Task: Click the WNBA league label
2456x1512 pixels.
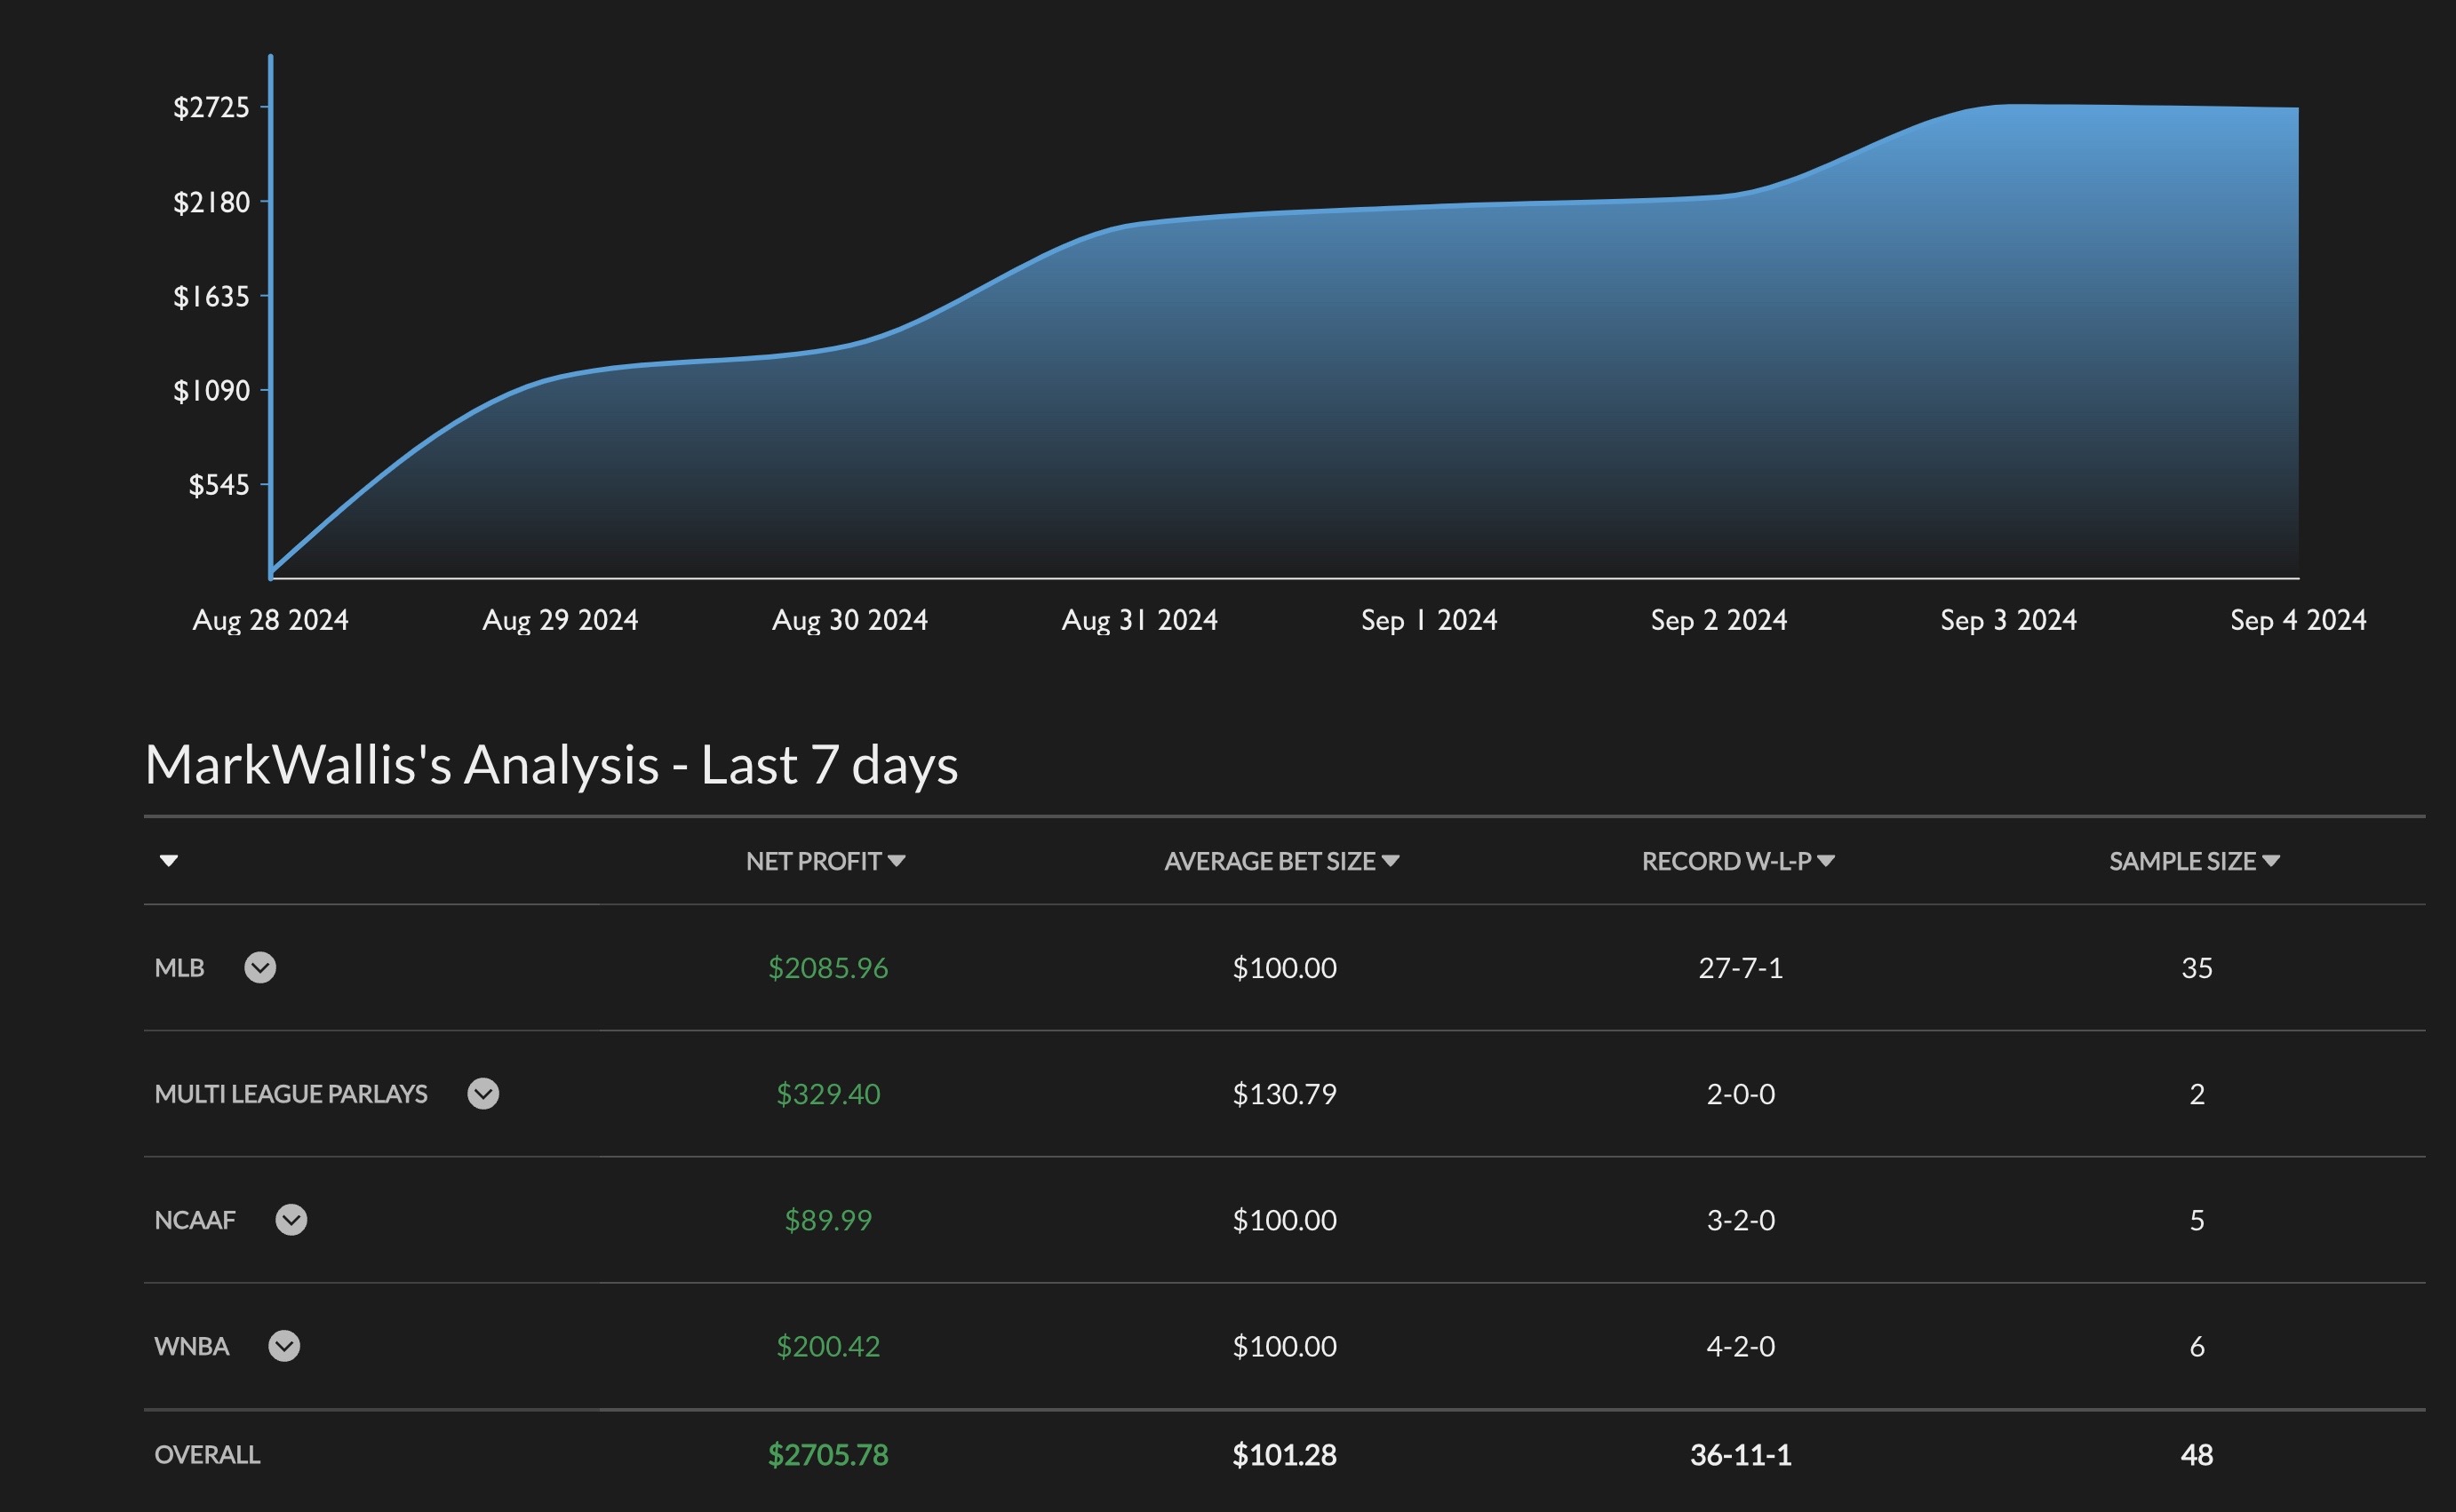Action: [x=192, y=1345]
